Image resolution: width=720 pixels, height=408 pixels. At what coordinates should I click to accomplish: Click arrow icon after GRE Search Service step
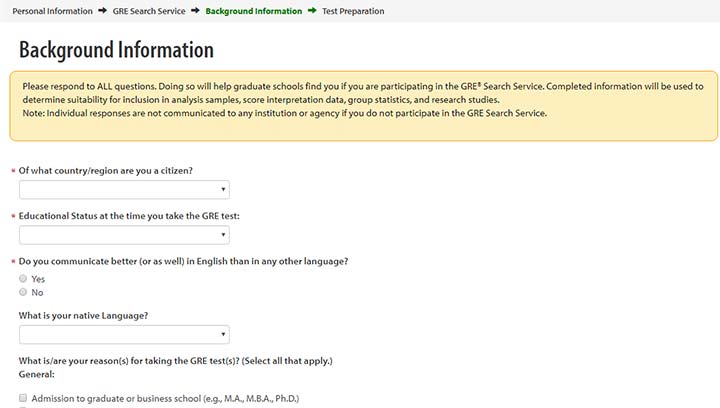coord(195,11)
